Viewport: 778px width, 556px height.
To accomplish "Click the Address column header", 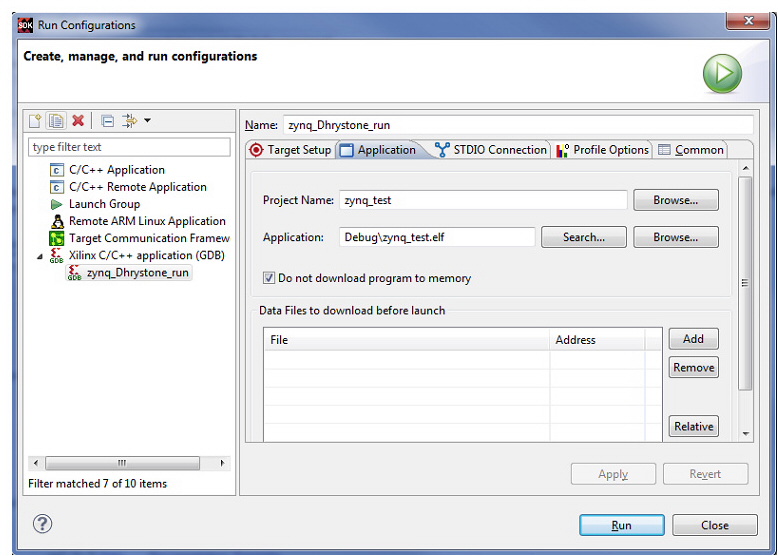I will pos(597,340).
